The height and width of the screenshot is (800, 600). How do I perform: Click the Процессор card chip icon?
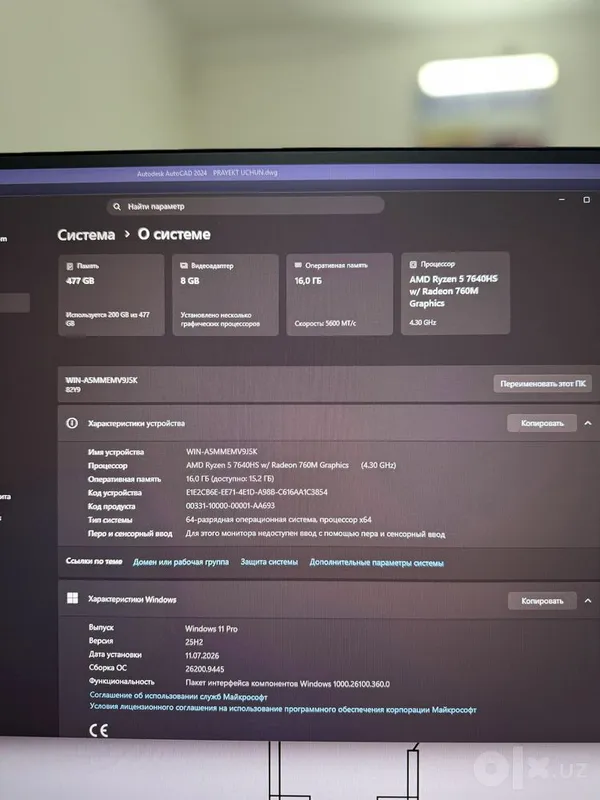coord(413,264)
